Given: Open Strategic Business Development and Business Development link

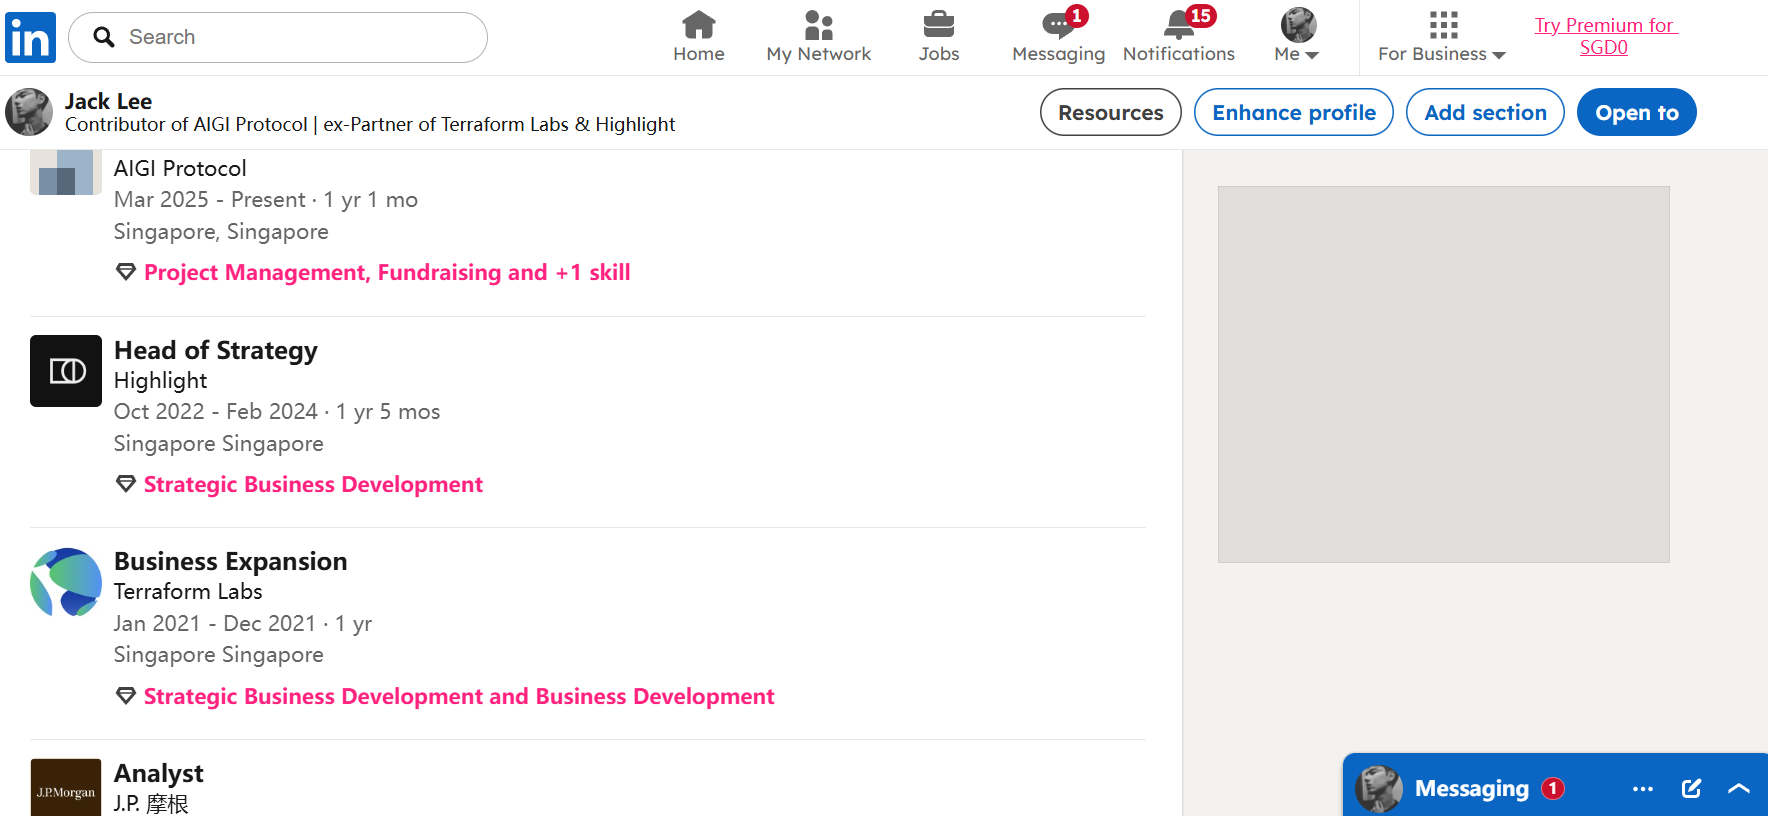Looking at the screenshot, I should tap(459, 696).
